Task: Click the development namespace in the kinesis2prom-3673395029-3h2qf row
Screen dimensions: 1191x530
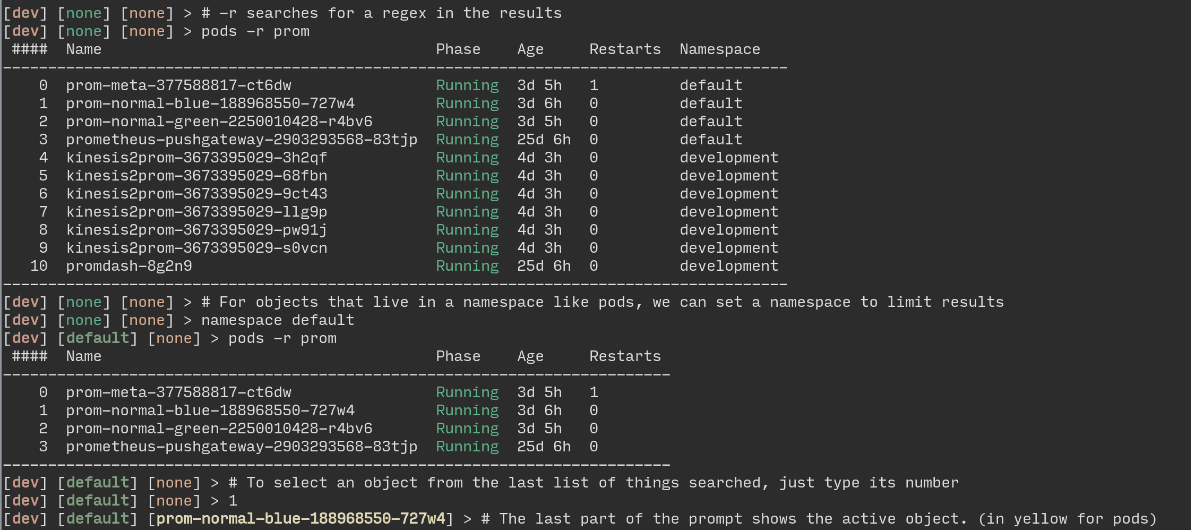Action: [729, 157]
